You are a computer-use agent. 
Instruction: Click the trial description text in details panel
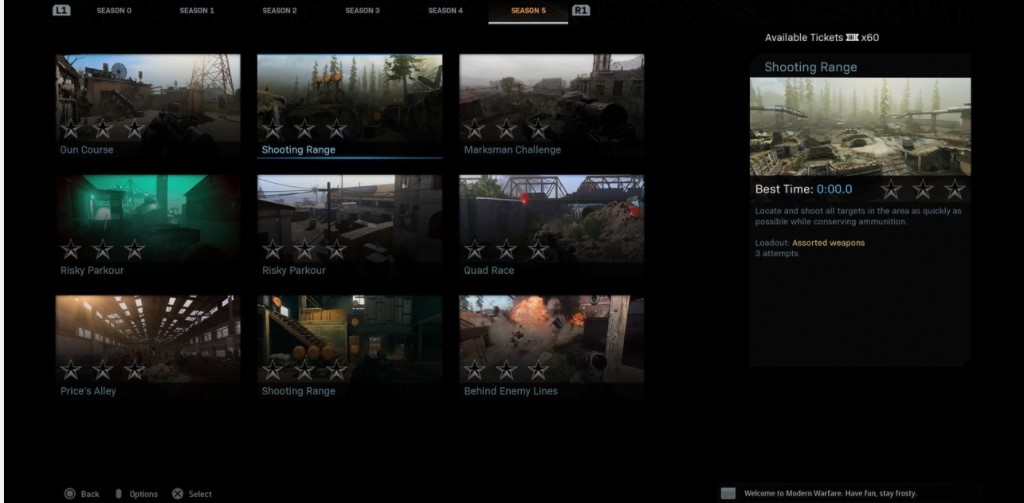pyautogui.click(x=858, y=216)
